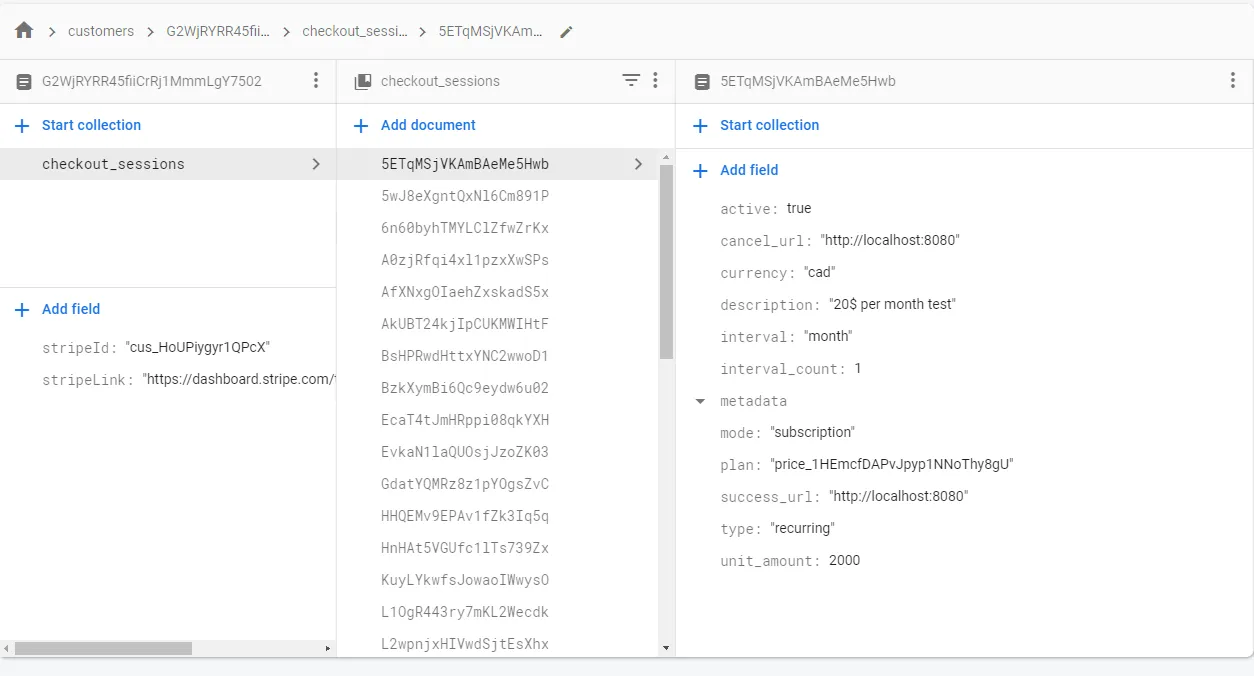1254x676 pixels.
Task: Click plus icon beside Add field in right panel
Action: coord(700,171)
